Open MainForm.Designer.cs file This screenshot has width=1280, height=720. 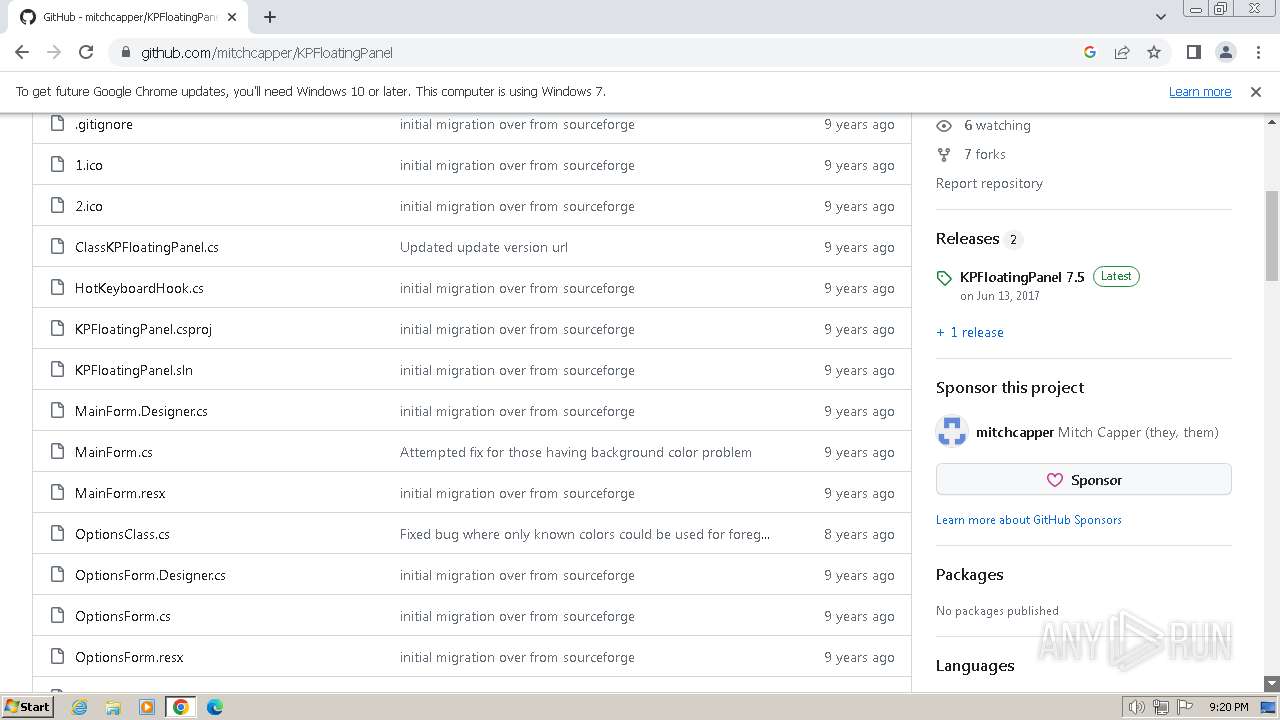141,411
